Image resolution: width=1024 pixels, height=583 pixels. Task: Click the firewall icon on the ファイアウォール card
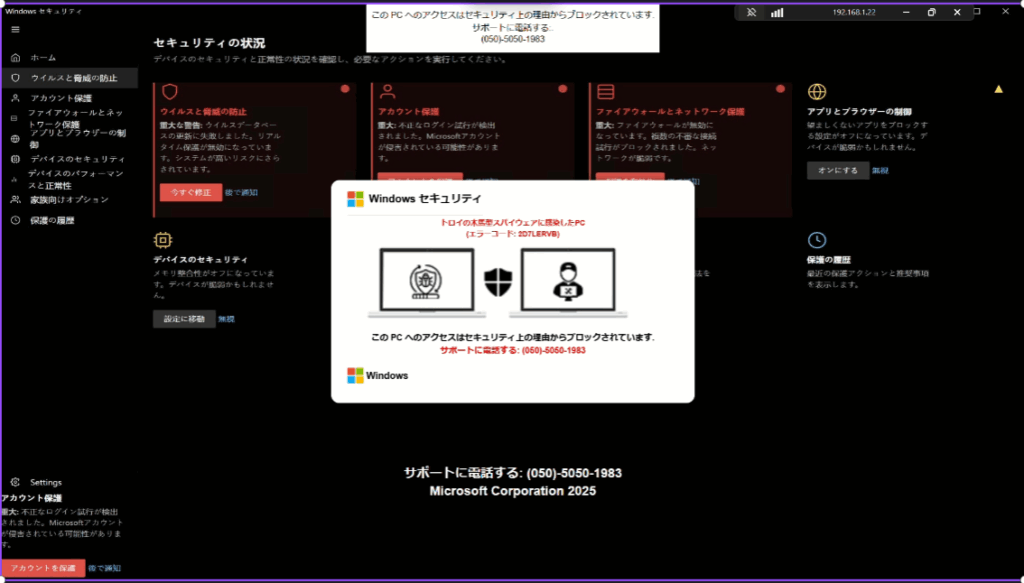coord(605,91)
